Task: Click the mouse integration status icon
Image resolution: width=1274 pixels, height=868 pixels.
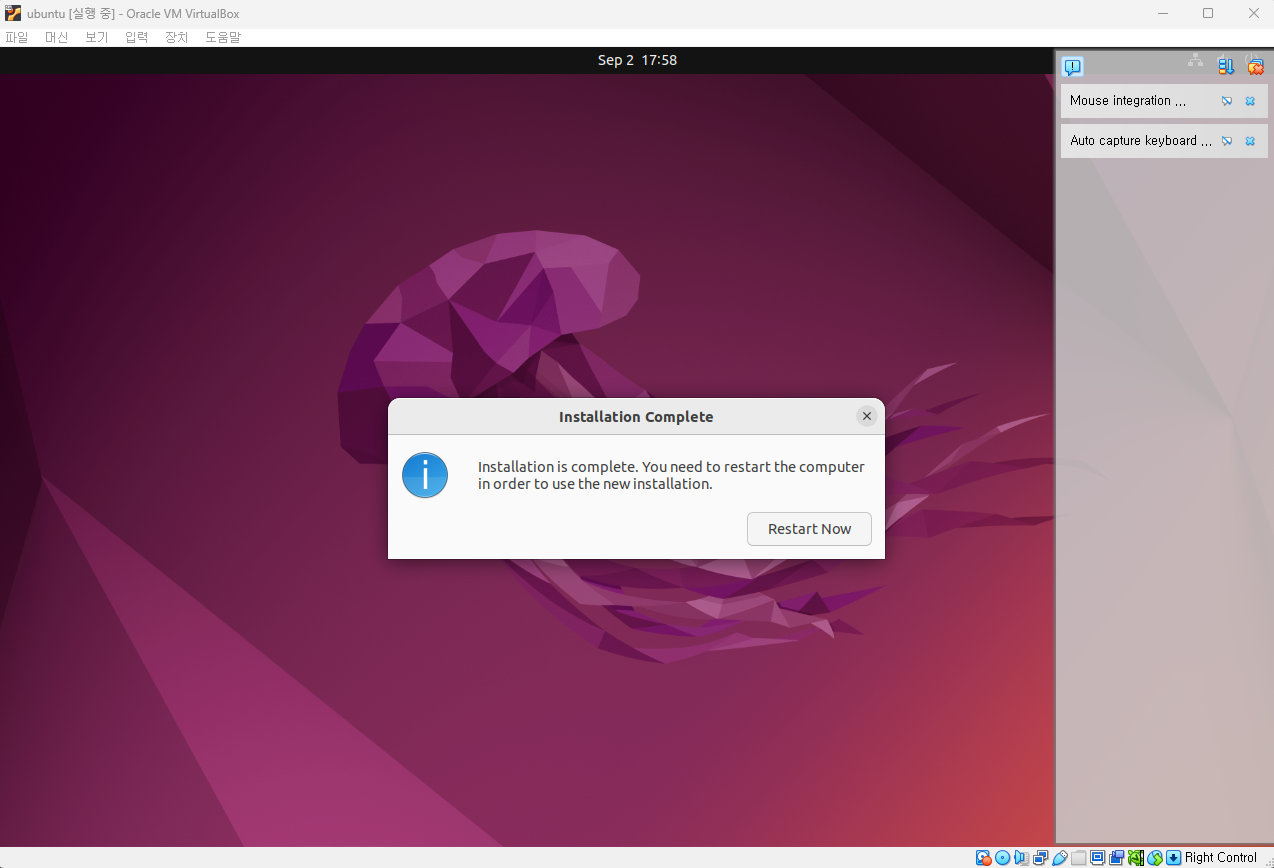Action: [x=1154, y=858]
